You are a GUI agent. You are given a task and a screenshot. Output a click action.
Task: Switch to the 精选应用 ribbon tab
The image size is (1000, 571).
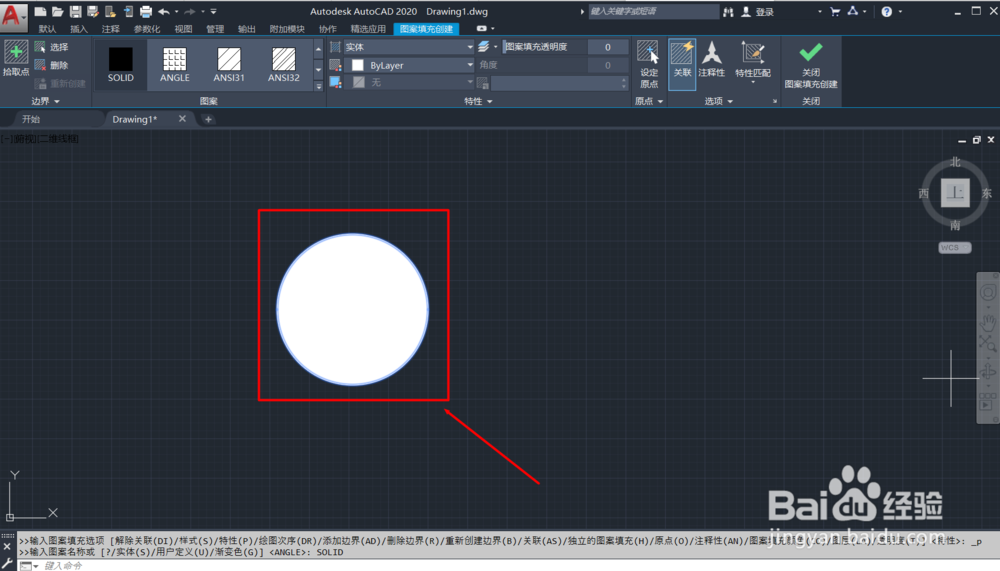(368, 29)
